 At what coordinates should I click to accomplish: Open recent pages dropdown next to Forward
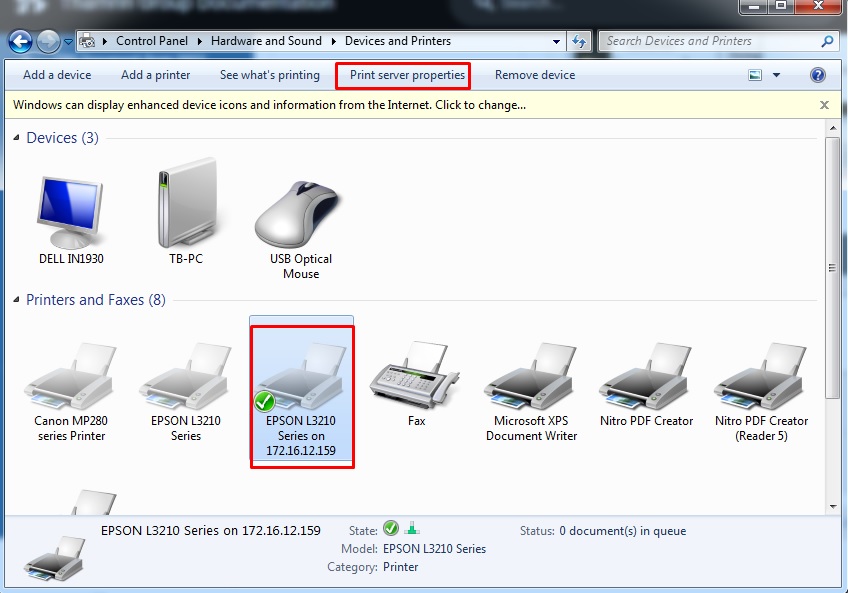pos(68,42)
